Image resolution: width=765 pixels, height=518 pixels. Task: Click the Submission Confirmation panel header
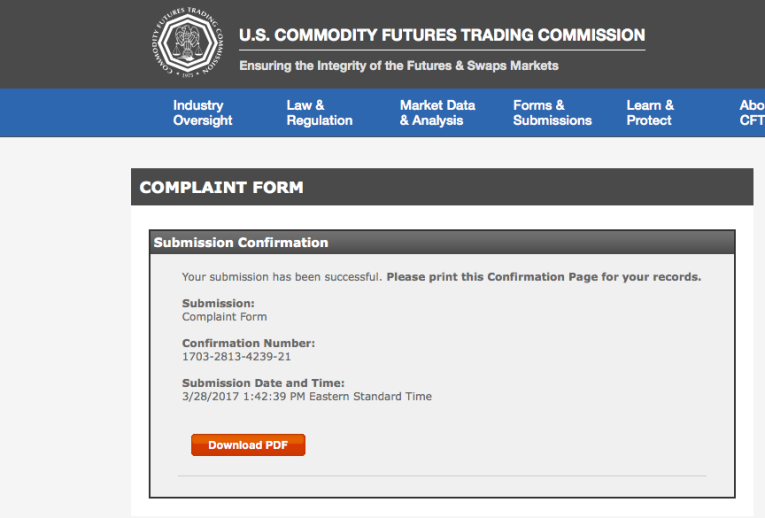(241, 242)
